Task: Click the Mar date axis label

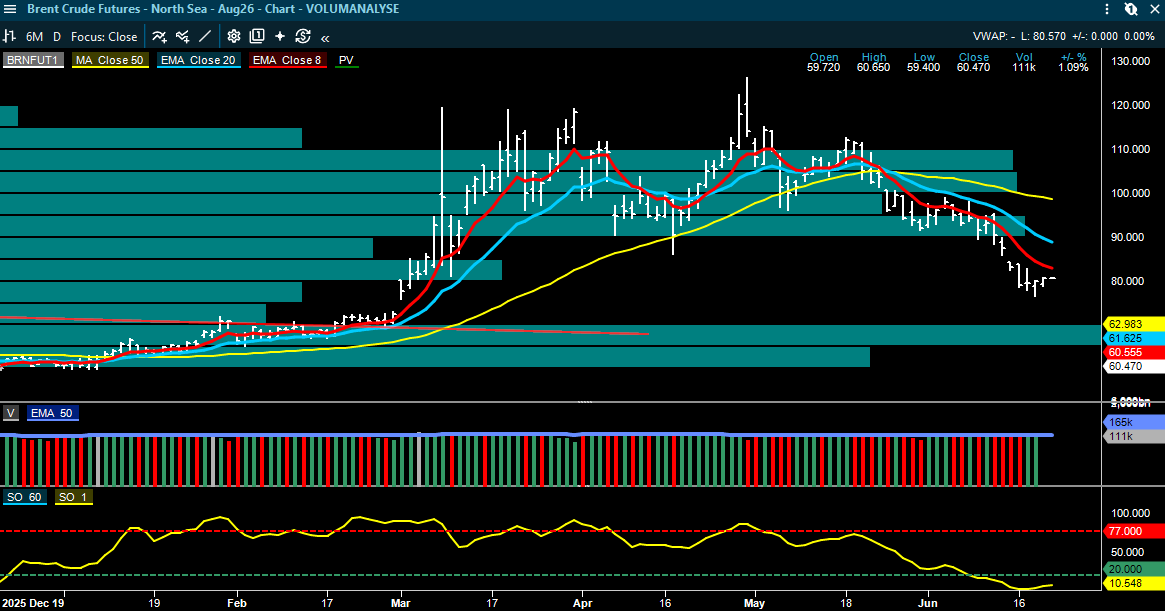Action: 400,603
